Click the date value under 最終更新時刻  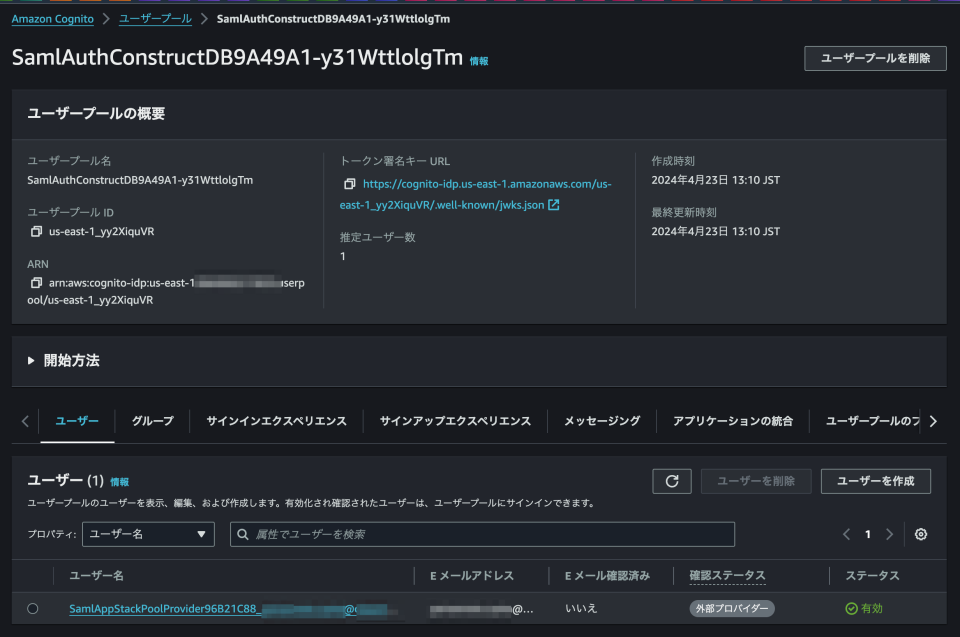716,232
